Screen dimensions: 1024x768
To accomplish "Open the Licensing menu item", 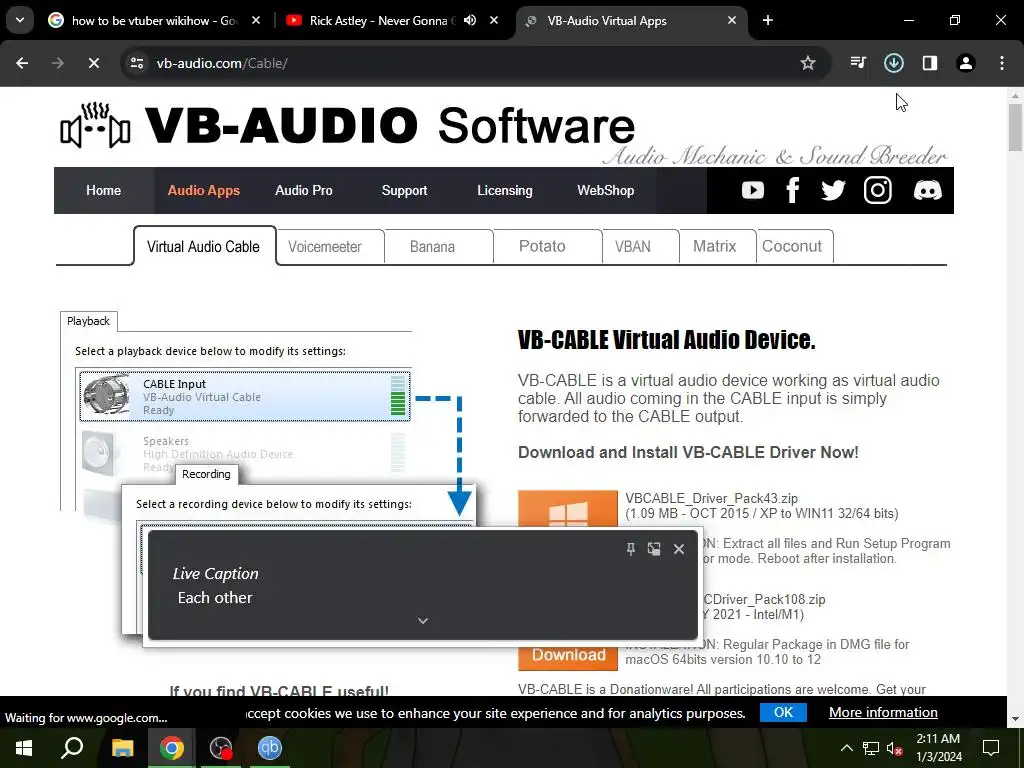I will pyautogui.click(x=505, y=191).
